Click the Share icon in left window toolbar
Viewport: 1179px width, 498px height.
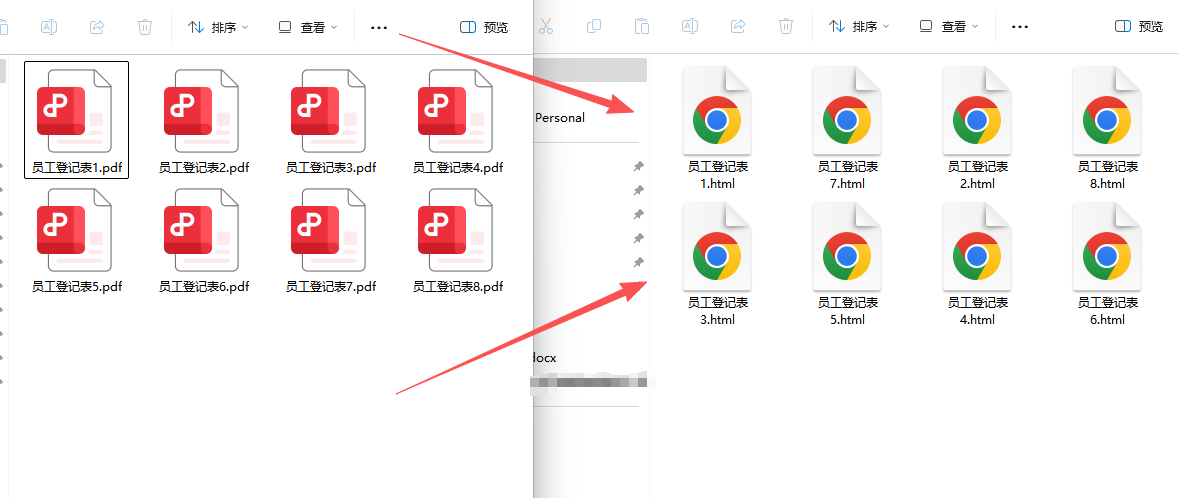coord(97,27)
